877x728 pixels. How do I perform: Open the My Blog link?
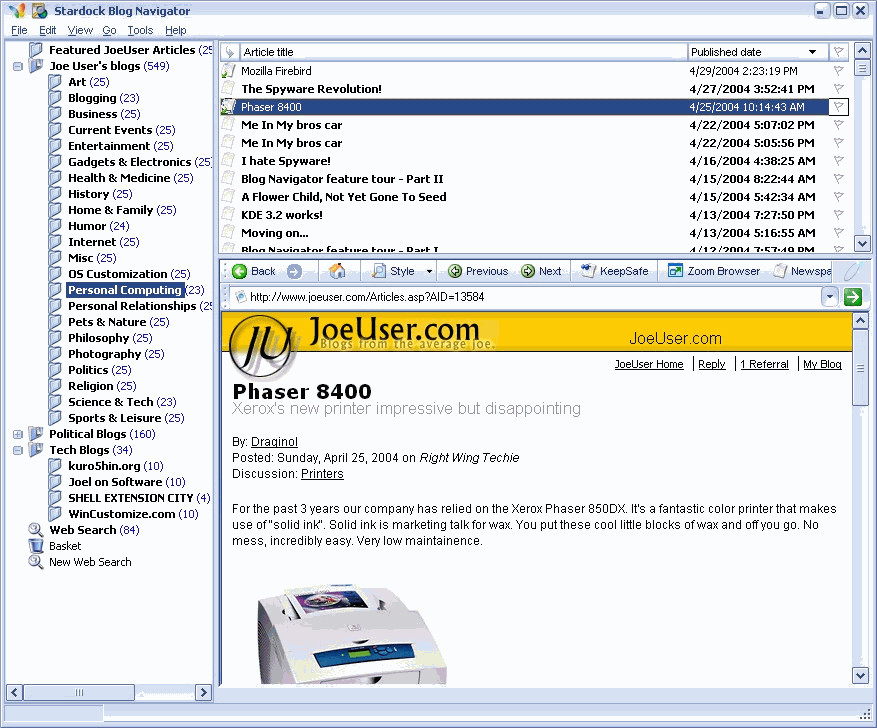822,364
